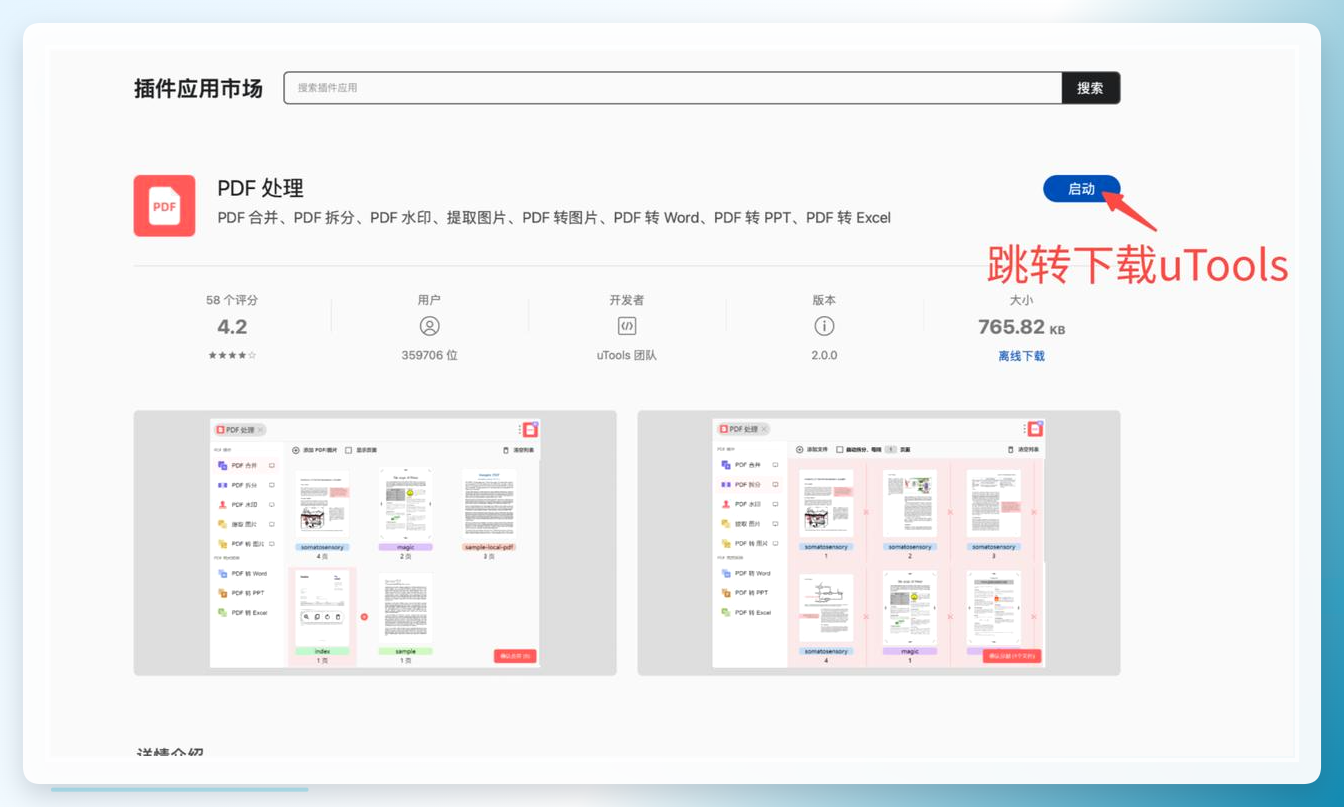Click the plugin search input field
Screen dimensions: 1344x807
[x=673, y=88]
